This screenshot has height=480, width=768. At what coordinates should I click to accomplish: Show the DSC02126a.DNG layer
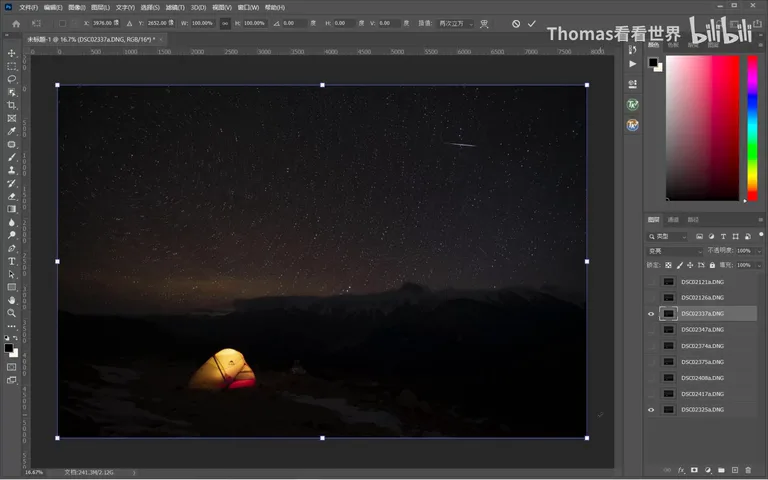tap(651, 298)
